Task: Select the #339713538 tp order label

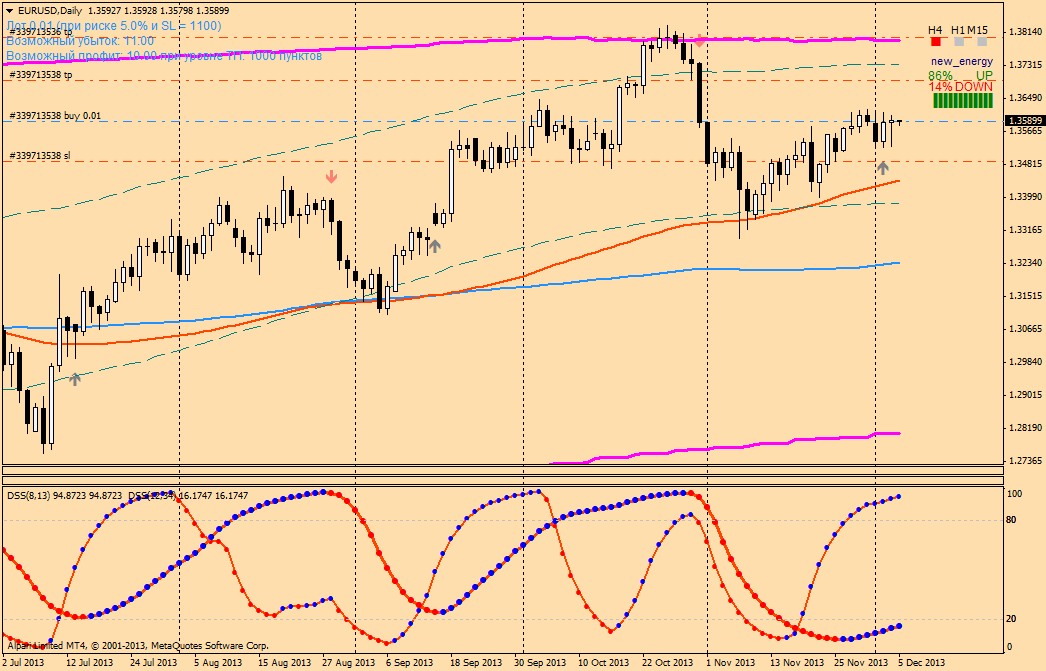Action: [x=41, y=75]
